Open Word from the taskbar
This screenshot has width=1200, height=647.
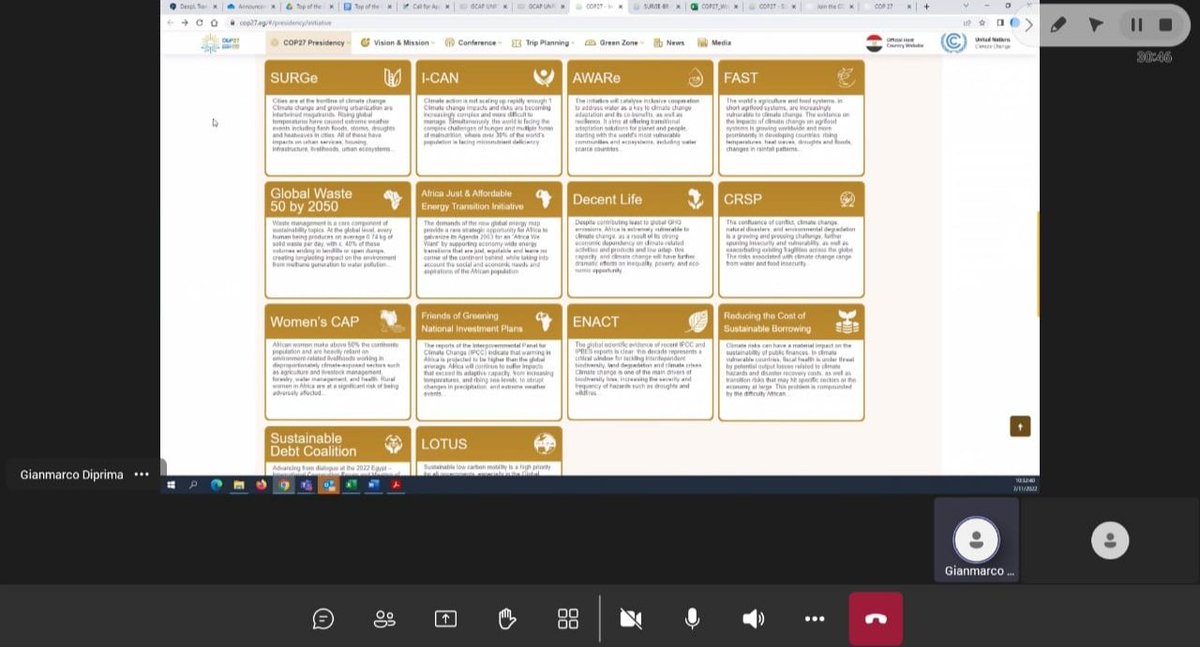(374, 485)
